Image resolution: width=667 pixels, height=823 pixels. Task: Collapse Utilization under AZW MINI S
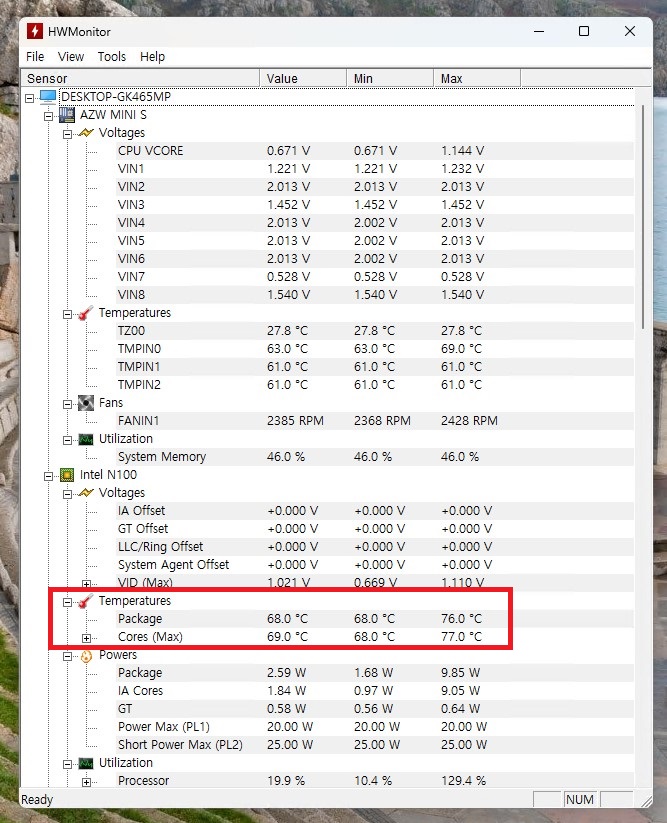pos(68,440)
